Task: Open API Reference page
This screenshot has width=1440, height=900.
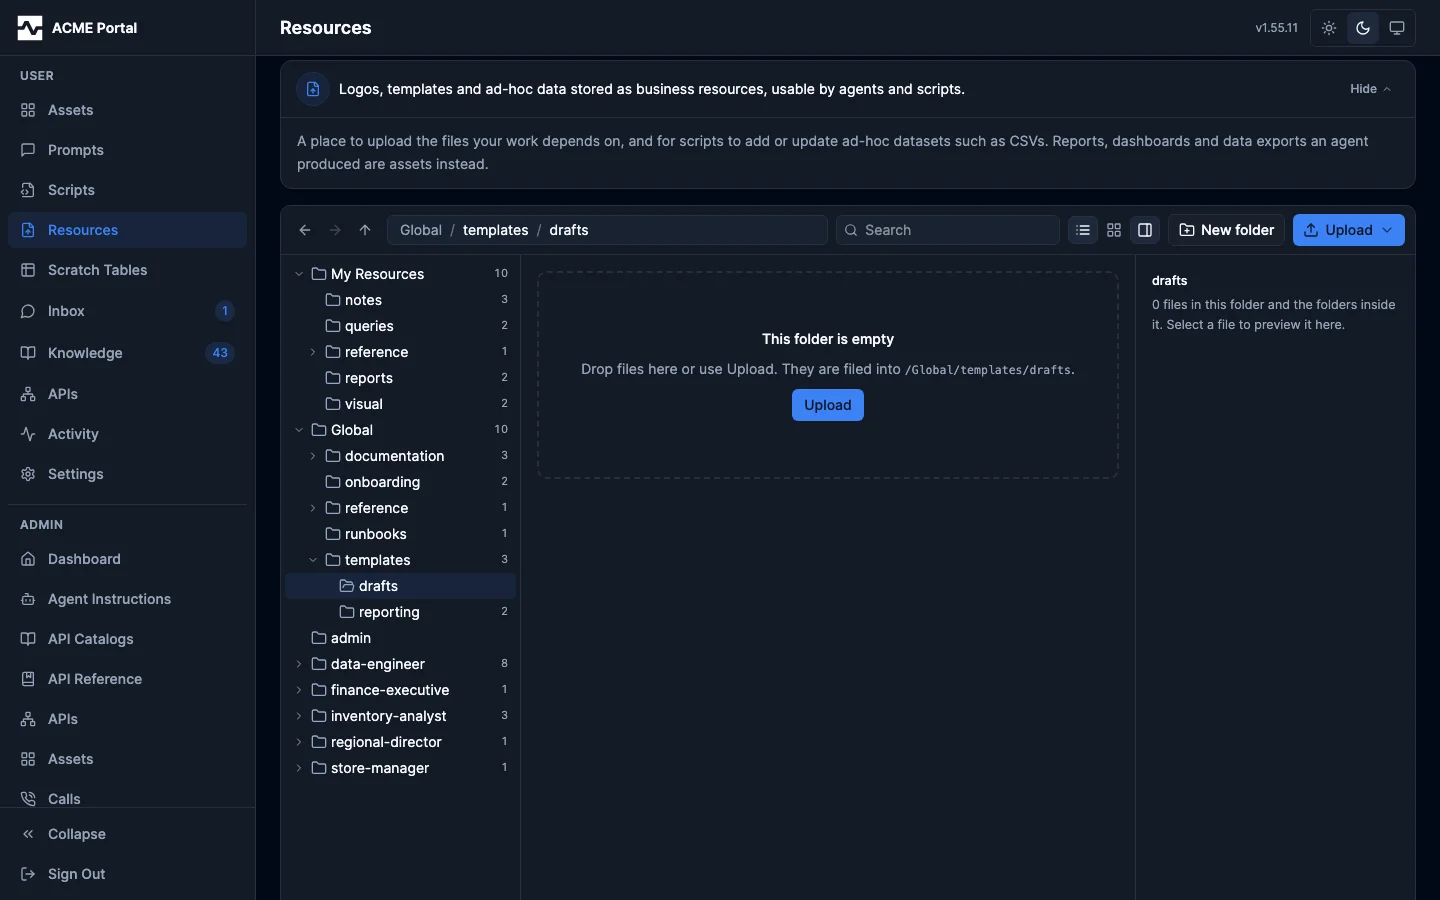Action: click(127, 679)
